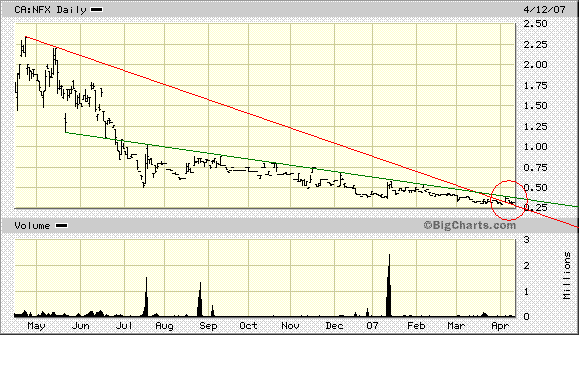Click the legend dash beside 'CA:NFX Daily'
579x384 pixels.
click(x=96, y=10)
